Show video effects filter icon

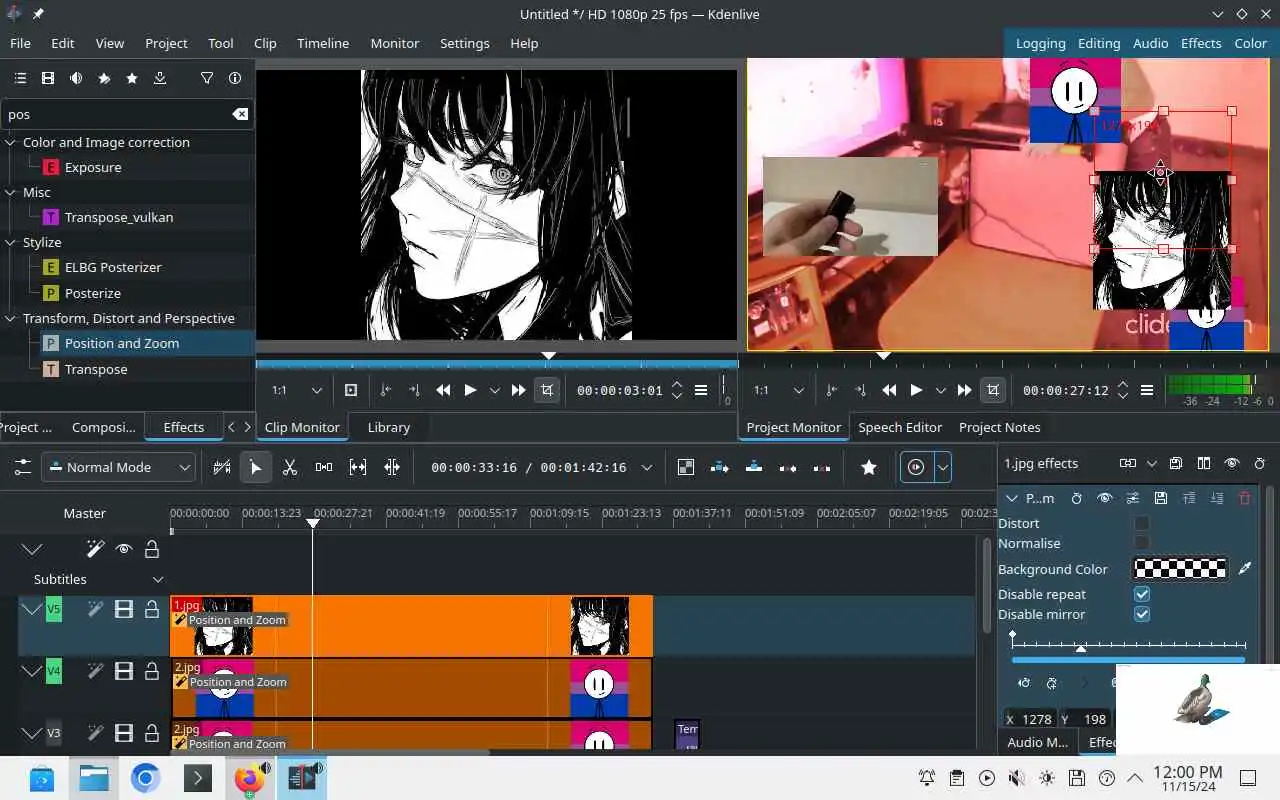[x=48, y=78]
